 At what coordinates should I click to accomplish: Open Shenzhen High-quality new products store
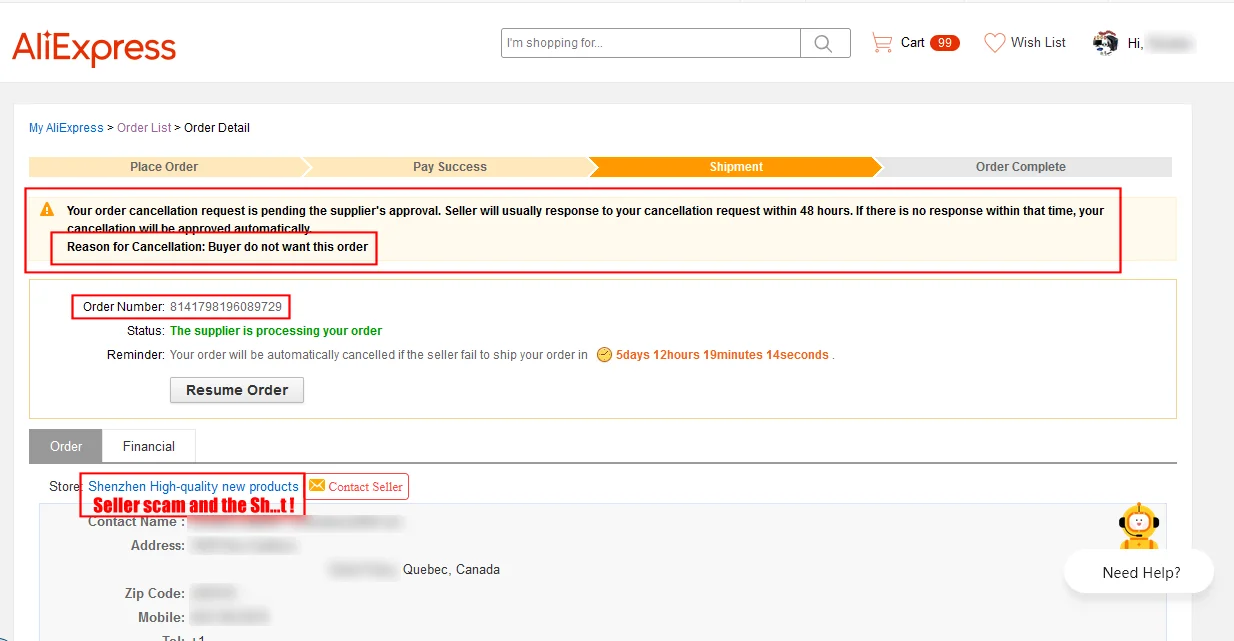click(193, 486)
